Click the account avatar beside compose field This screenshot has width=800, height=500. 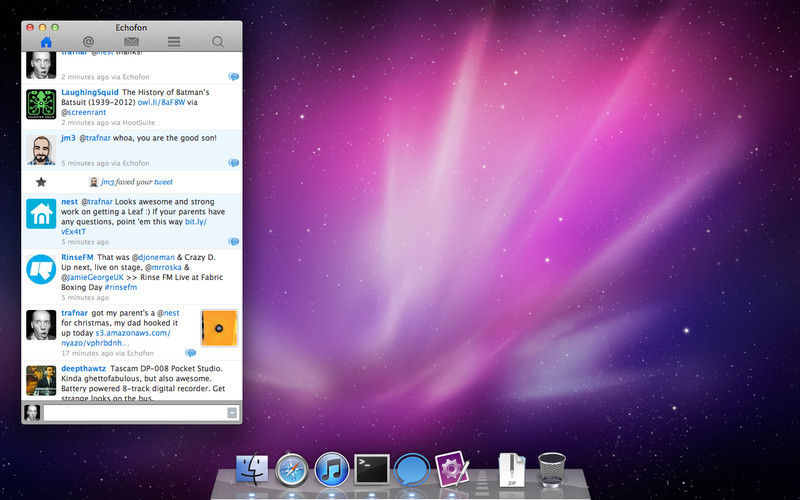tap(32, 413)
